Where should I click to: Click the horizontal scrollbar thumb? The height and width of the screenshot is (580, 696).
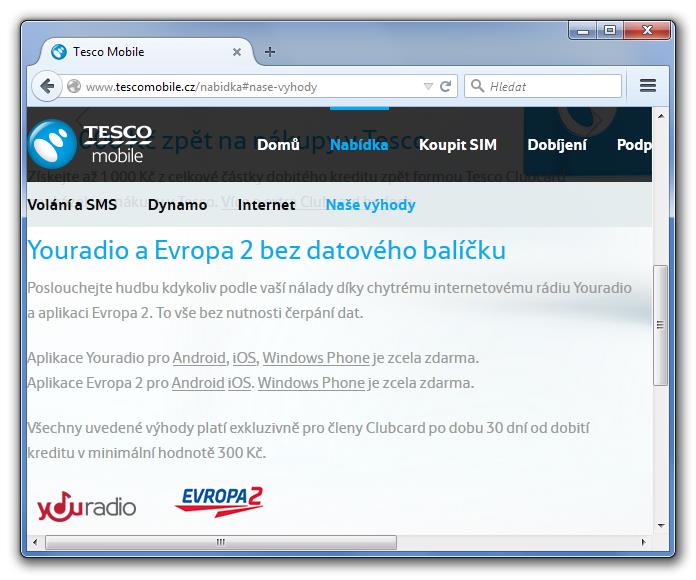(x=221, y=542)
